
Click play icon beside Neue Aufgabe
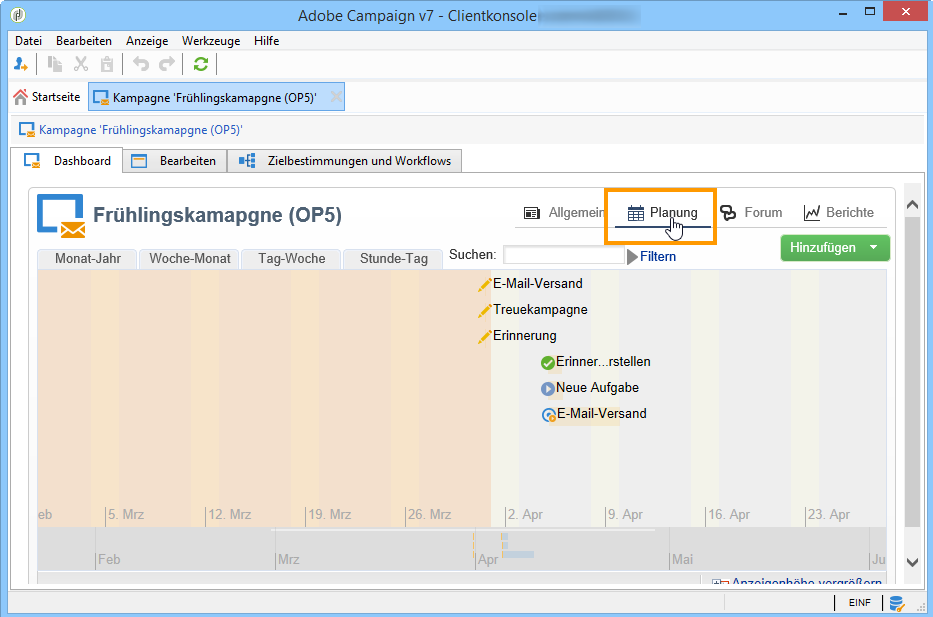click(x=547, y=389)
